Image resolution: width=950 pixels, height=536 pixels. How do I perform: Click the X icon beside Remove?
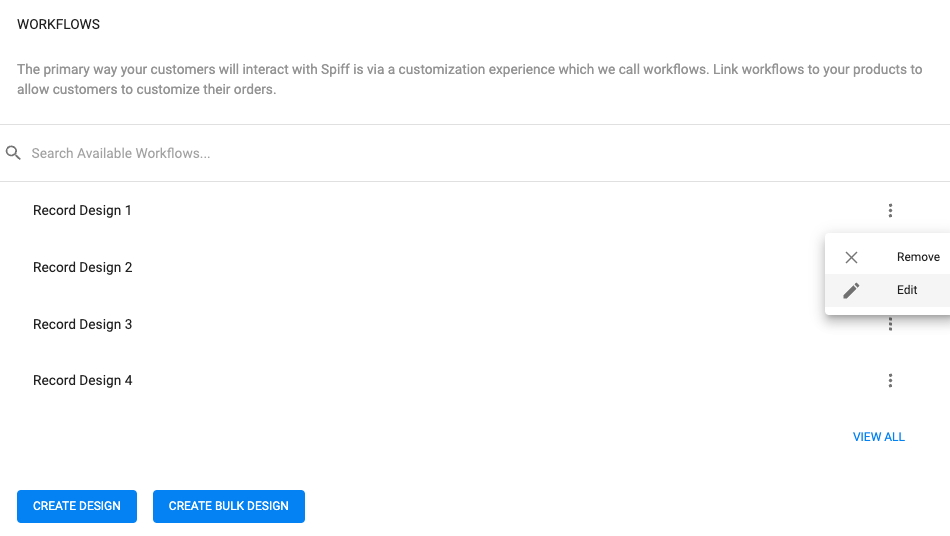(851, 257)
